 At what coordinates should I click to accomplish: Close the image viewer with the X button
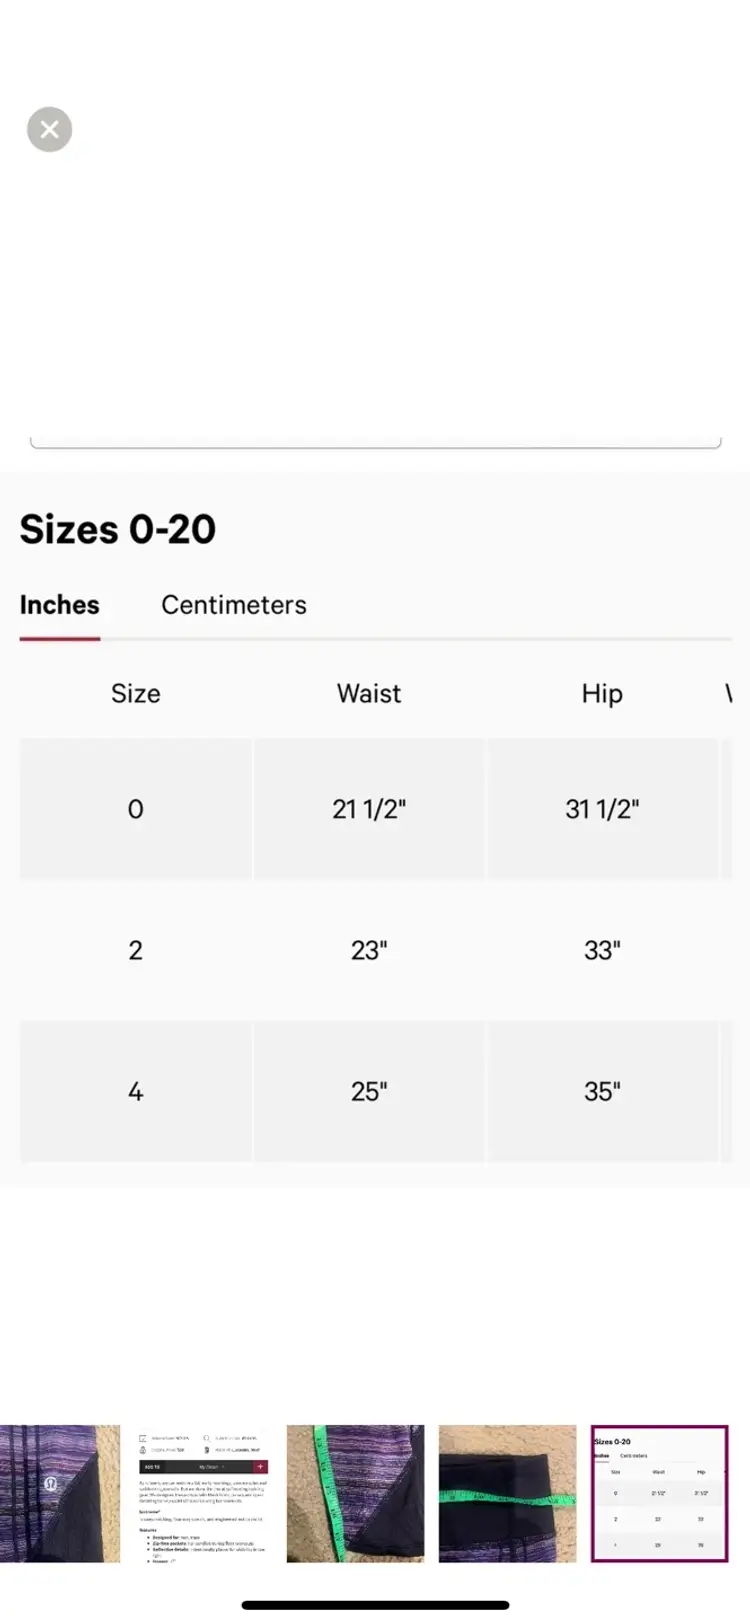pos(49,129)
